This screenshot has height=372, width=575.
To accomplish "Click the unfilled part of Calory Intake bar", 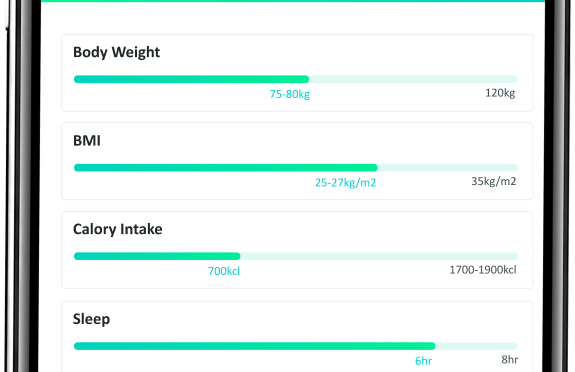I will (x=379, y=256).
